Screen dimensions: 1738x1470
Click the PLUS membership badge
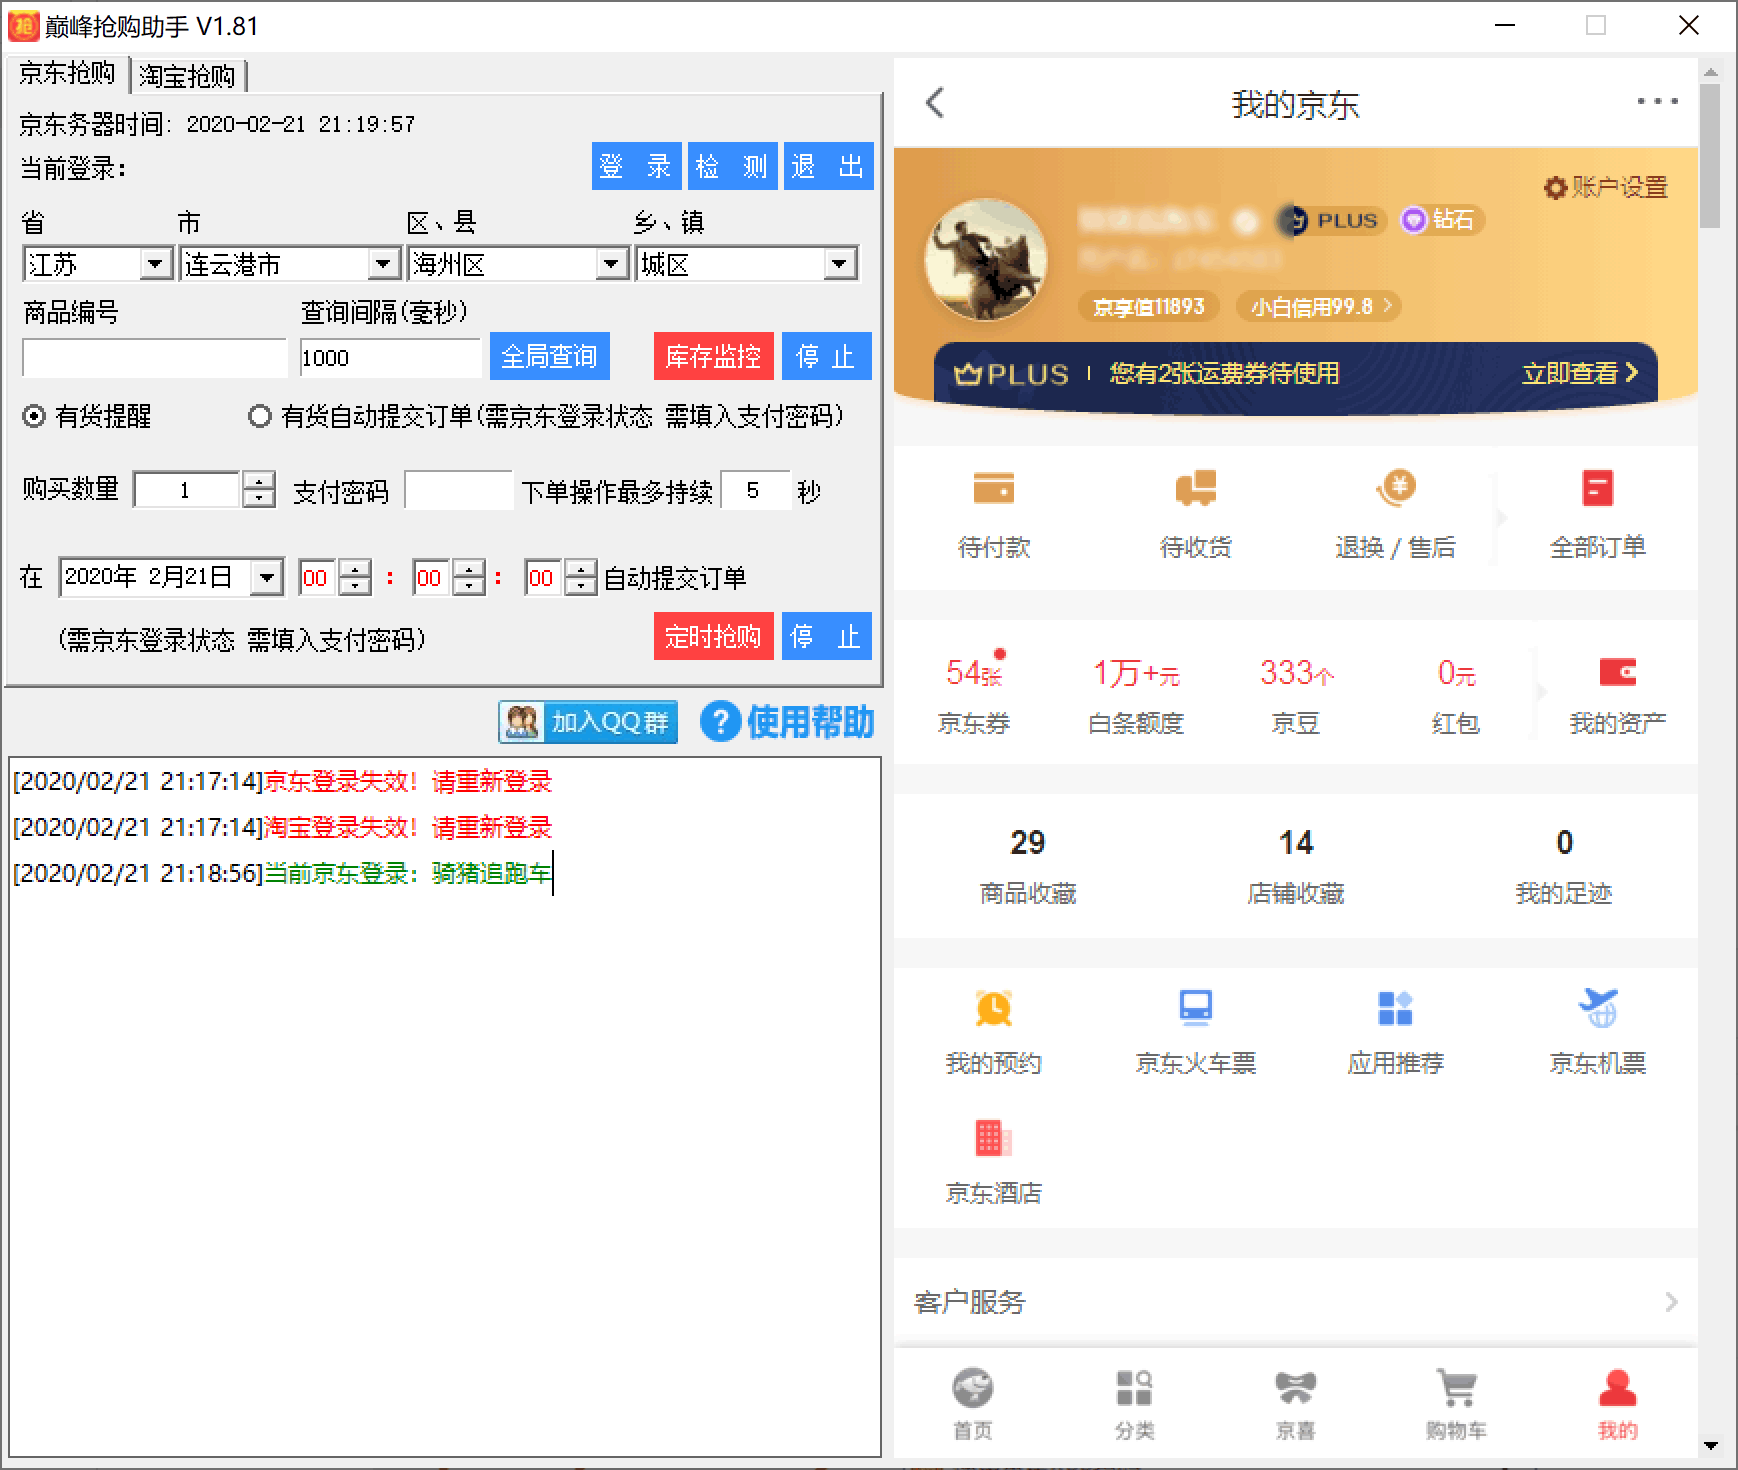click(1331, 220)
